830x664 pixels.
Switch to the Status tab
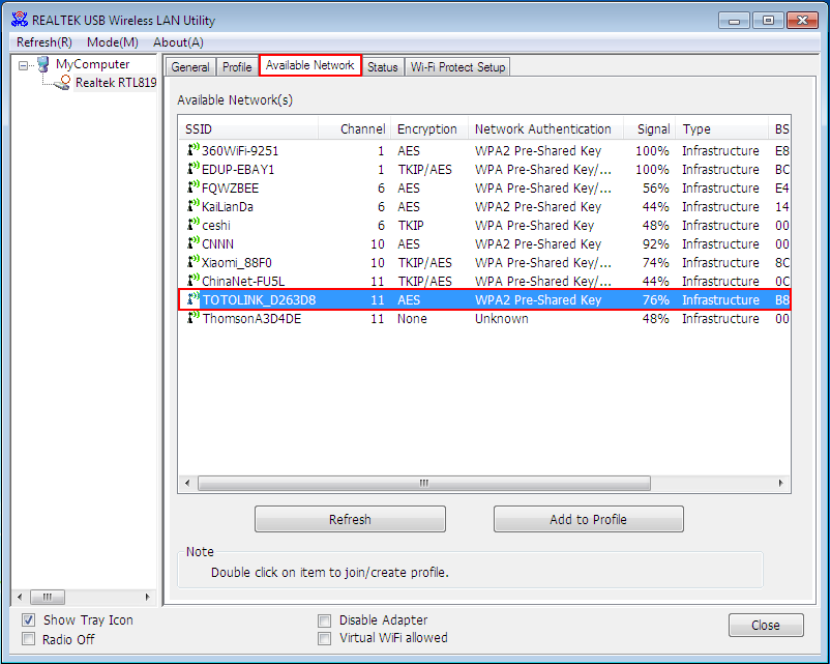(383, 67)
